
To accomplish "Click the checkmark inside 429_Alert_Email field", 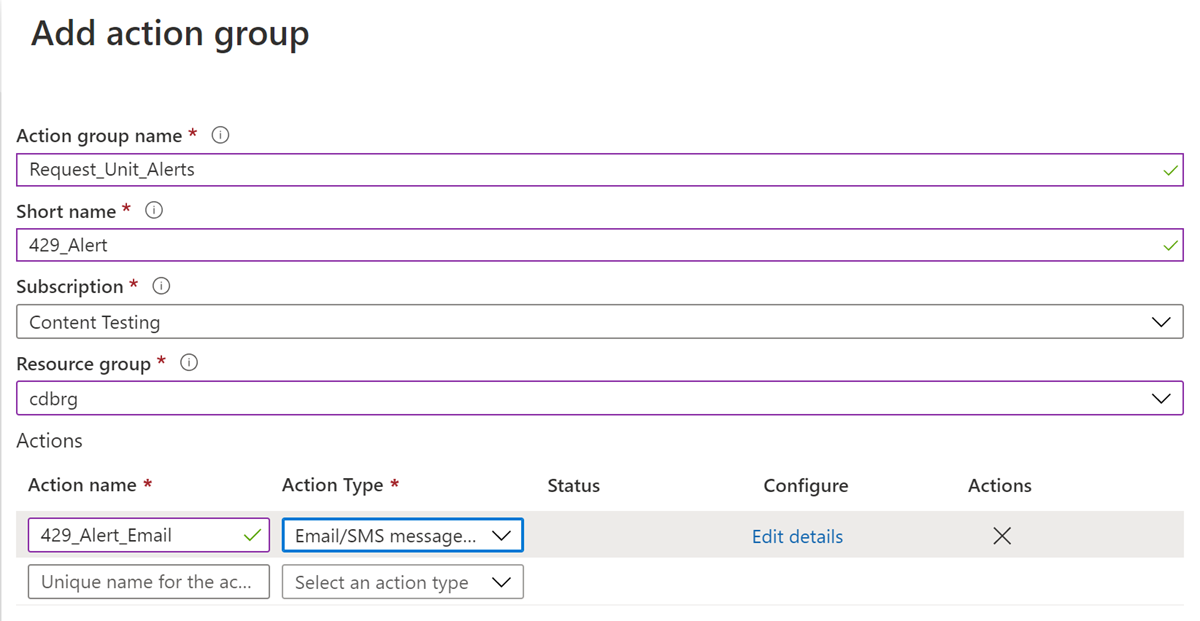I will coord(254,535).
